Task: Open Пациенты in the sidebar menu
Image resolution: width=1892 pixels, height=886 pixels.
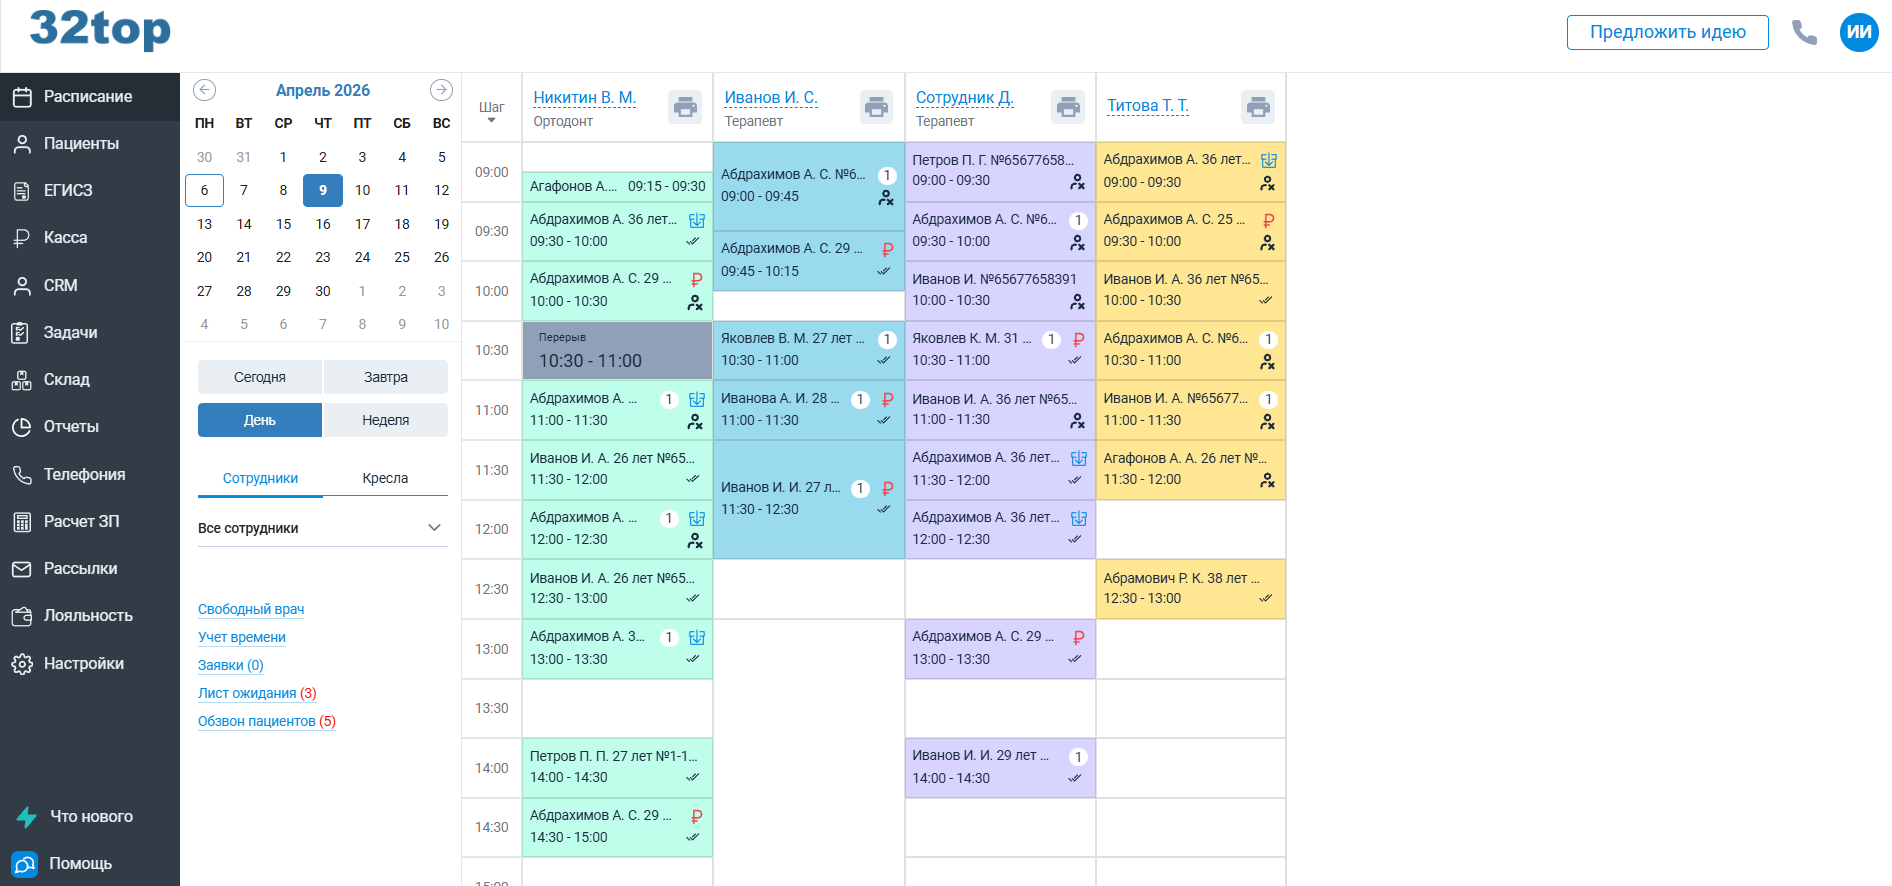Action: (x=81, y=144)
